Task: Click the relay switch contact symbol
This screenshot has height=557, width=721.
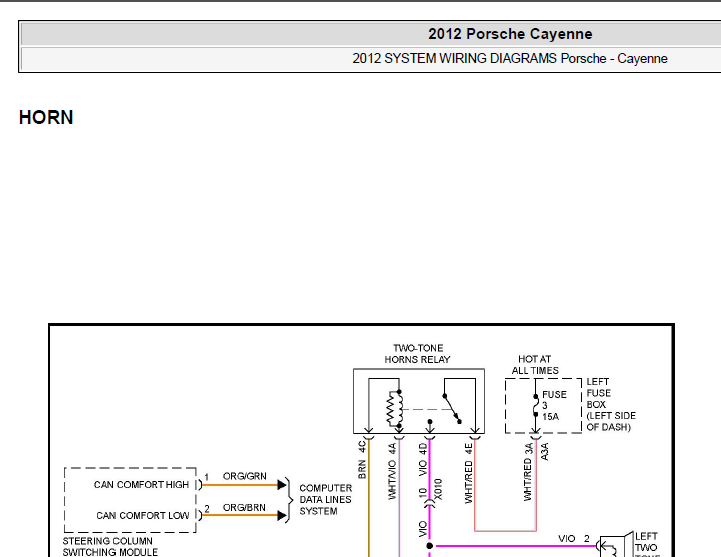Action: click(x=452, y=408)
